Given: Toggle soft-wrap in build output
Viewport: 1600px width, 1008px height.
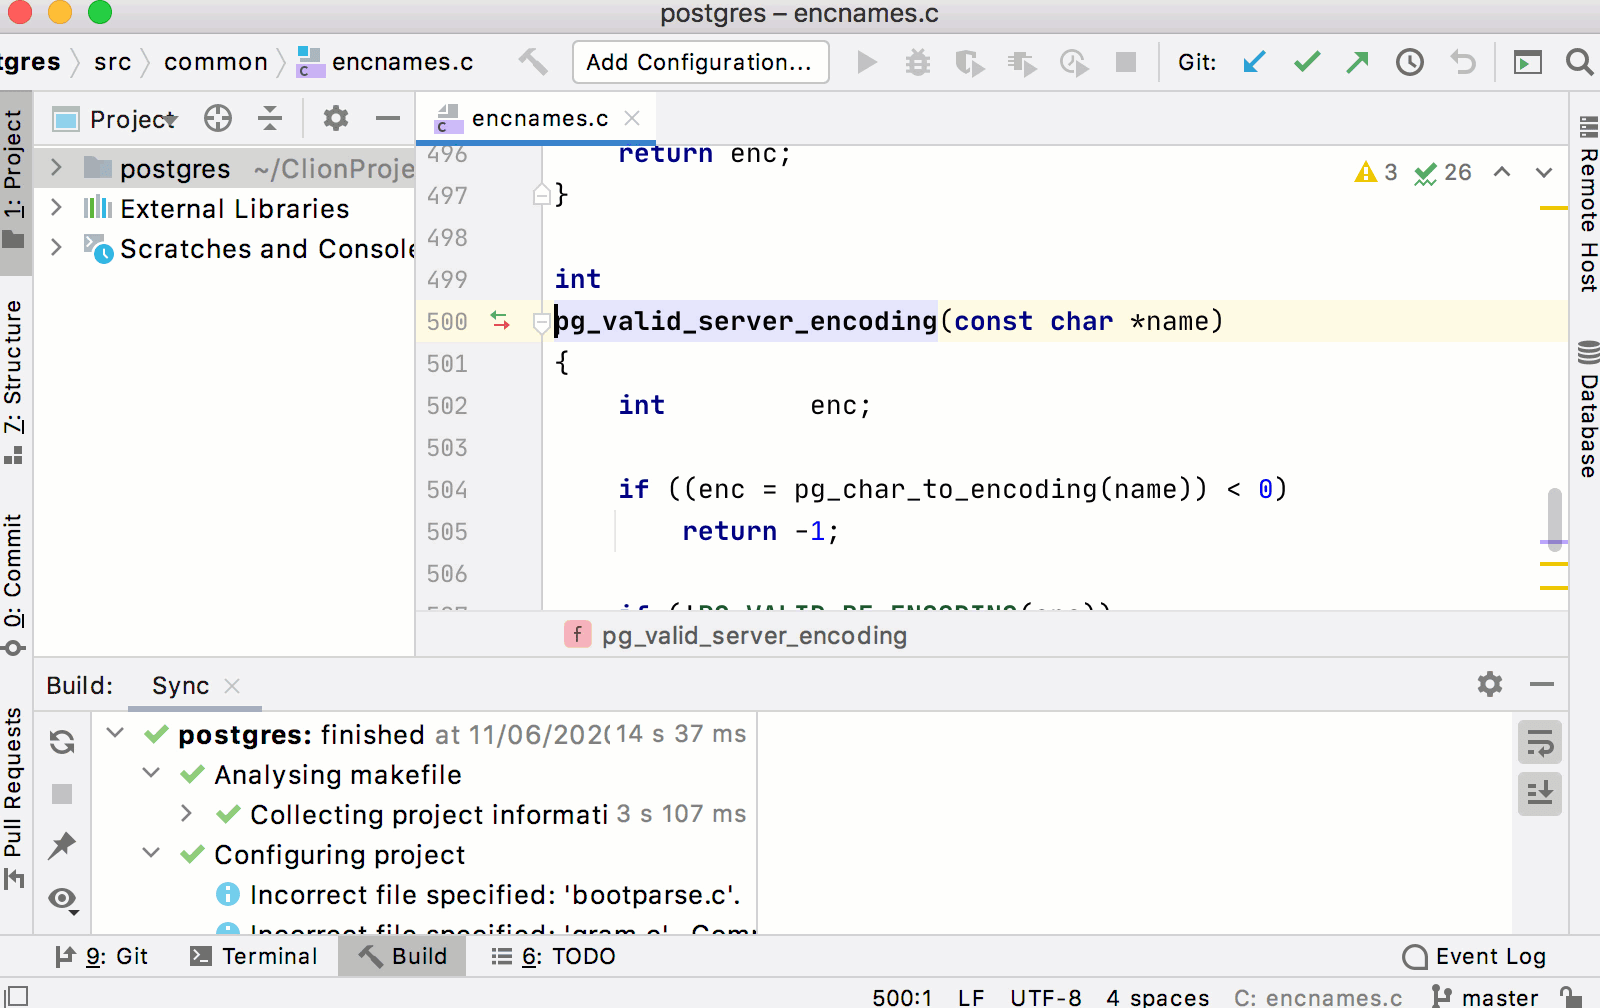Looking at the screenshot, I should pos(1540,742).
